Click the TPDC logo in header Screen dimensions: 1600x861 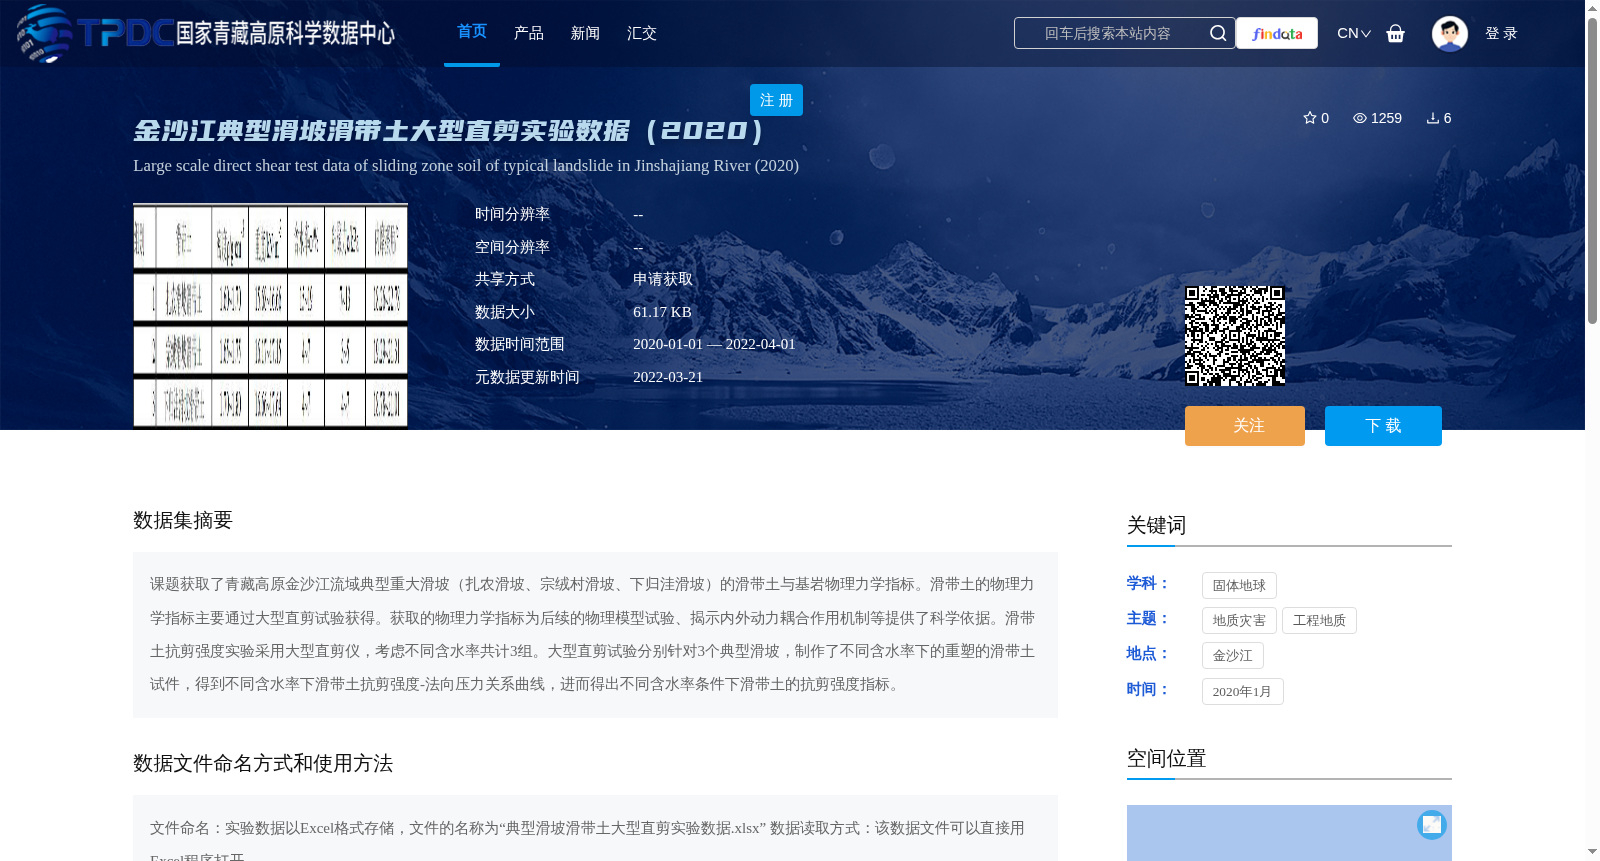(205, 33)
